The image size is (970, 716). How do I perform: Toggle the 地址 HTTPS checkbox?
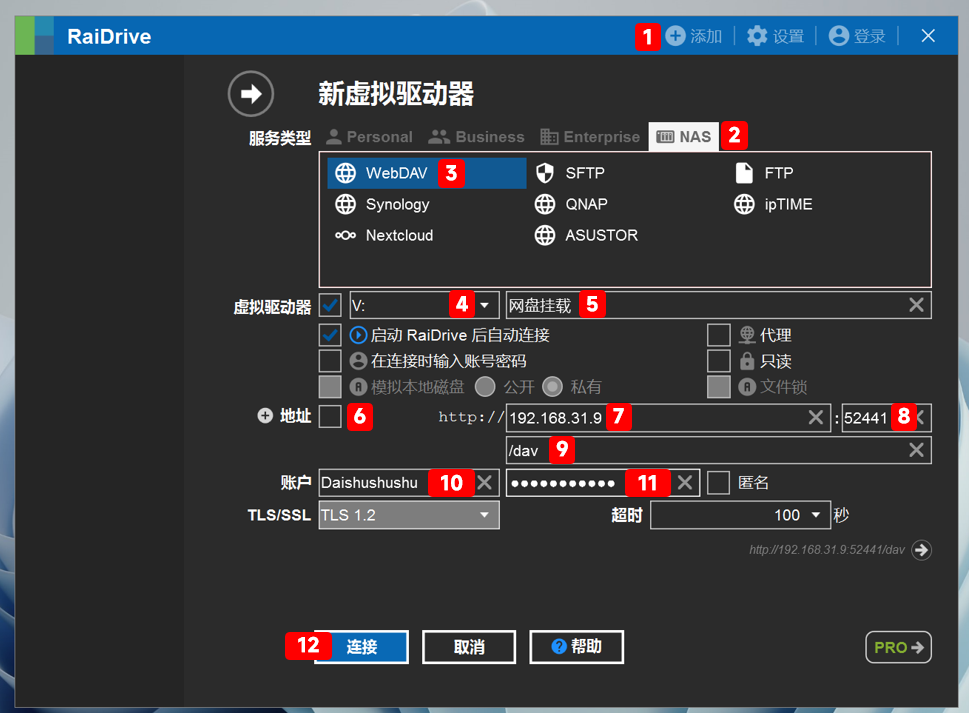pos(330,416)
